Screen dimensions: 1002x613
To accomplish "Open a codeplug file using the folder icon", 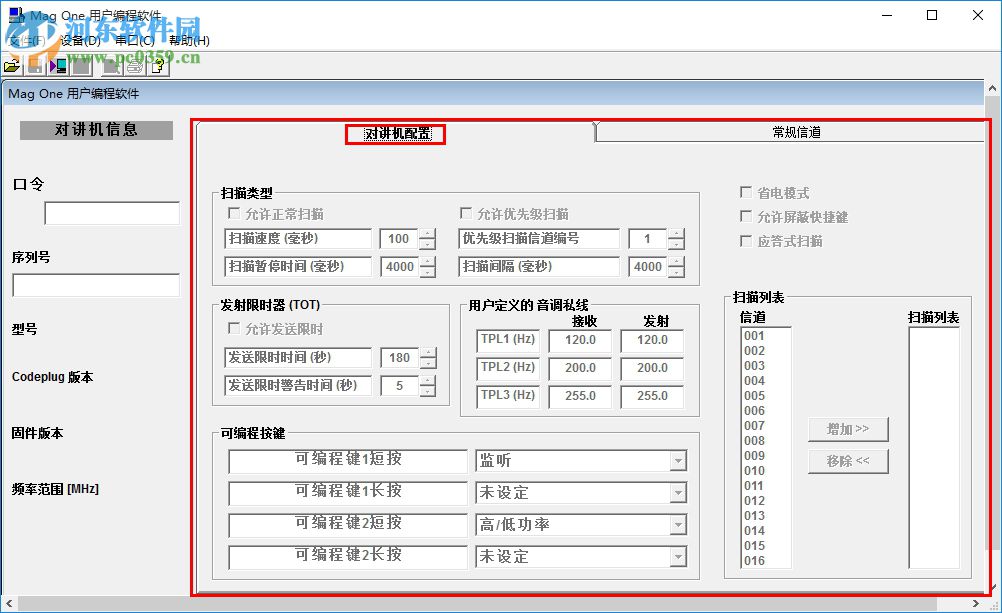I will point(12,66).
